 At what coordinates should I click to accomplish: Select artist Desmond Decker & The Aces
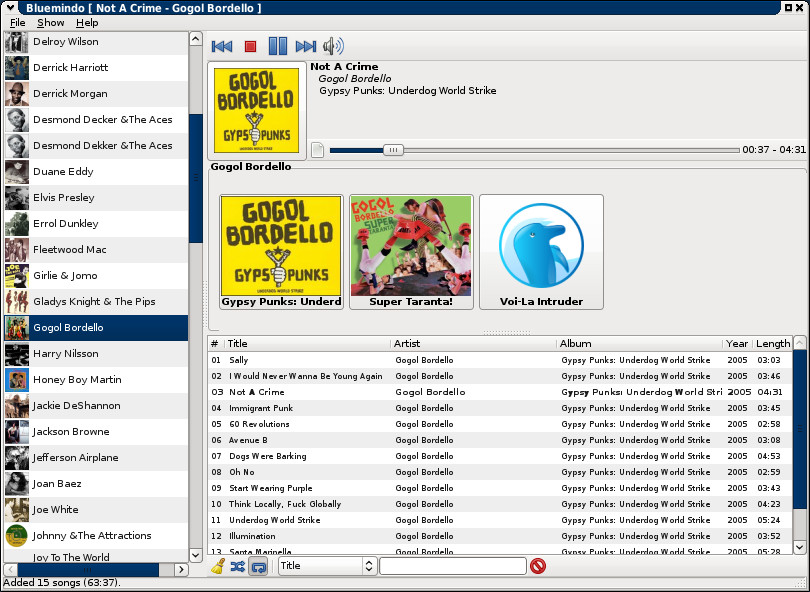96,119
